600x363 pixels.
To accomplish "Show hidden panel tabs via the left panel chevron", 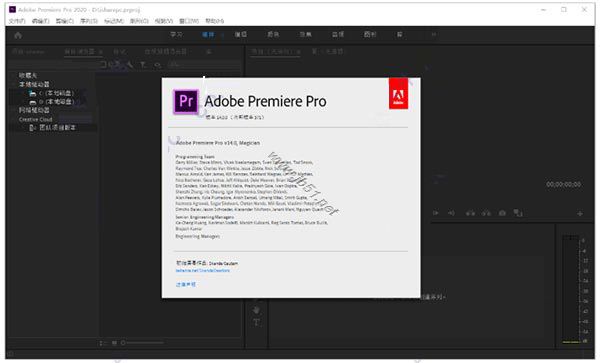I will (209, 52).
